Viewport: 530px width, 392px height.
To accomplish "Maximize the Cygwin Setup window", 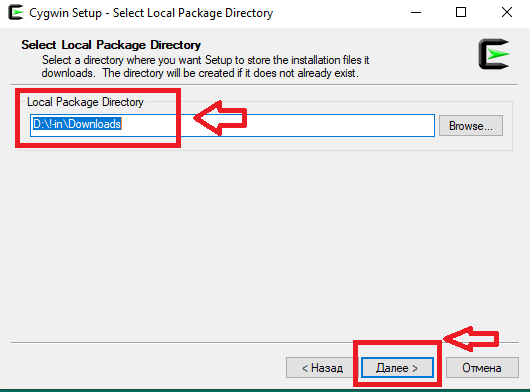I will coord(461,13).
